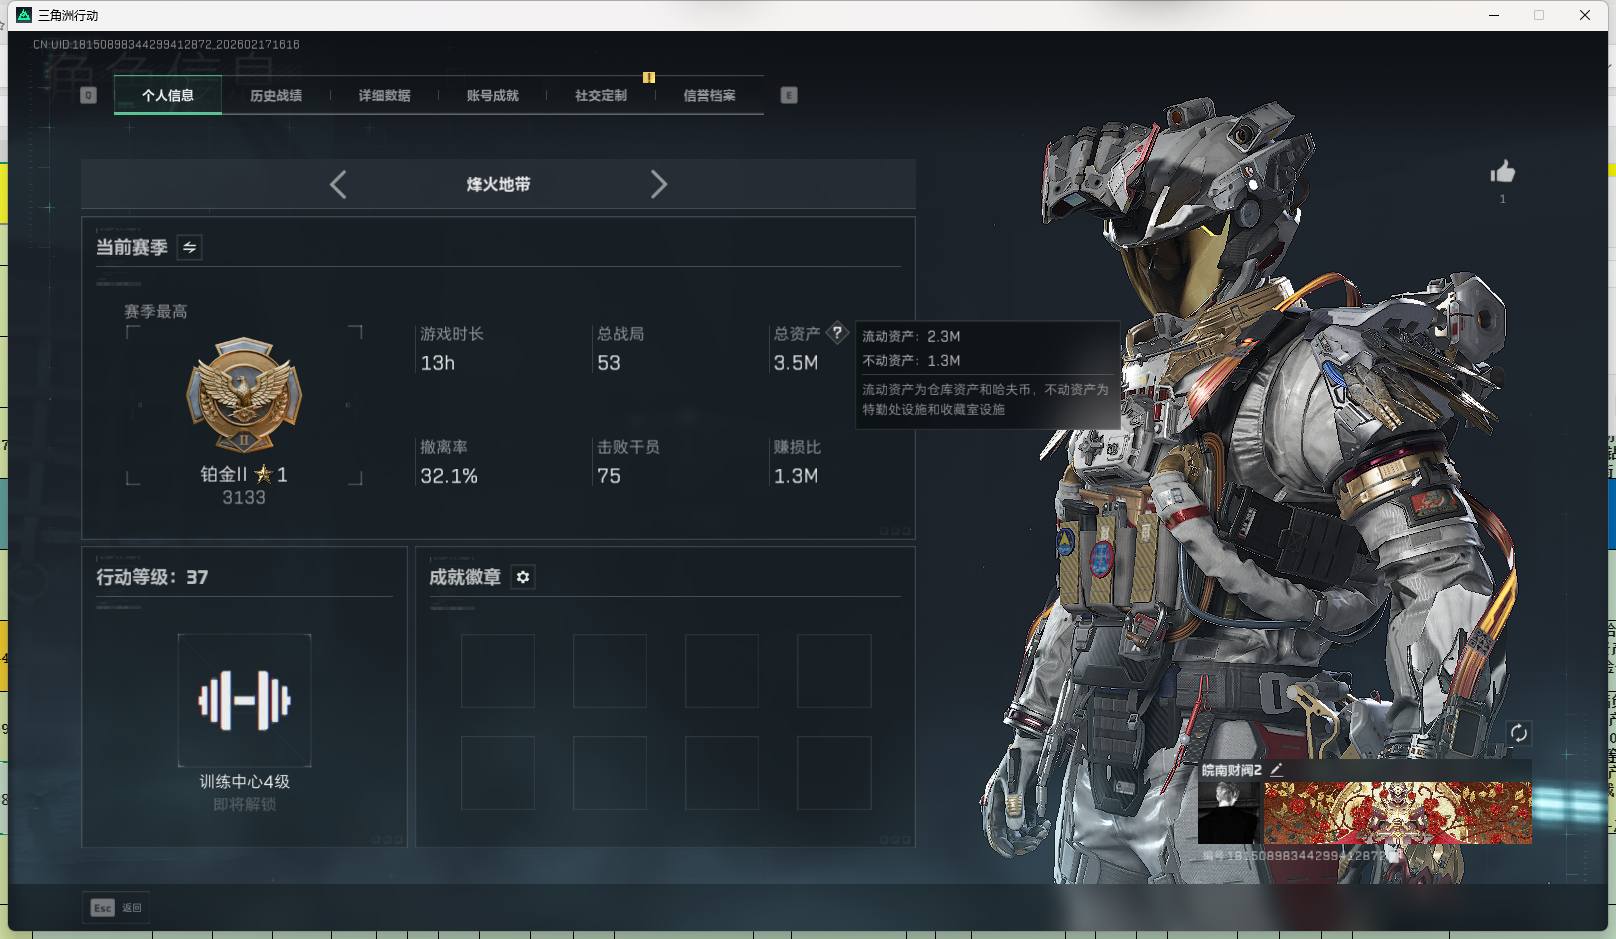Screen dimensions: 1616x939
Task: Edit the name 皖南财阀2 with pencil icon
Action: click(1276, 770)
